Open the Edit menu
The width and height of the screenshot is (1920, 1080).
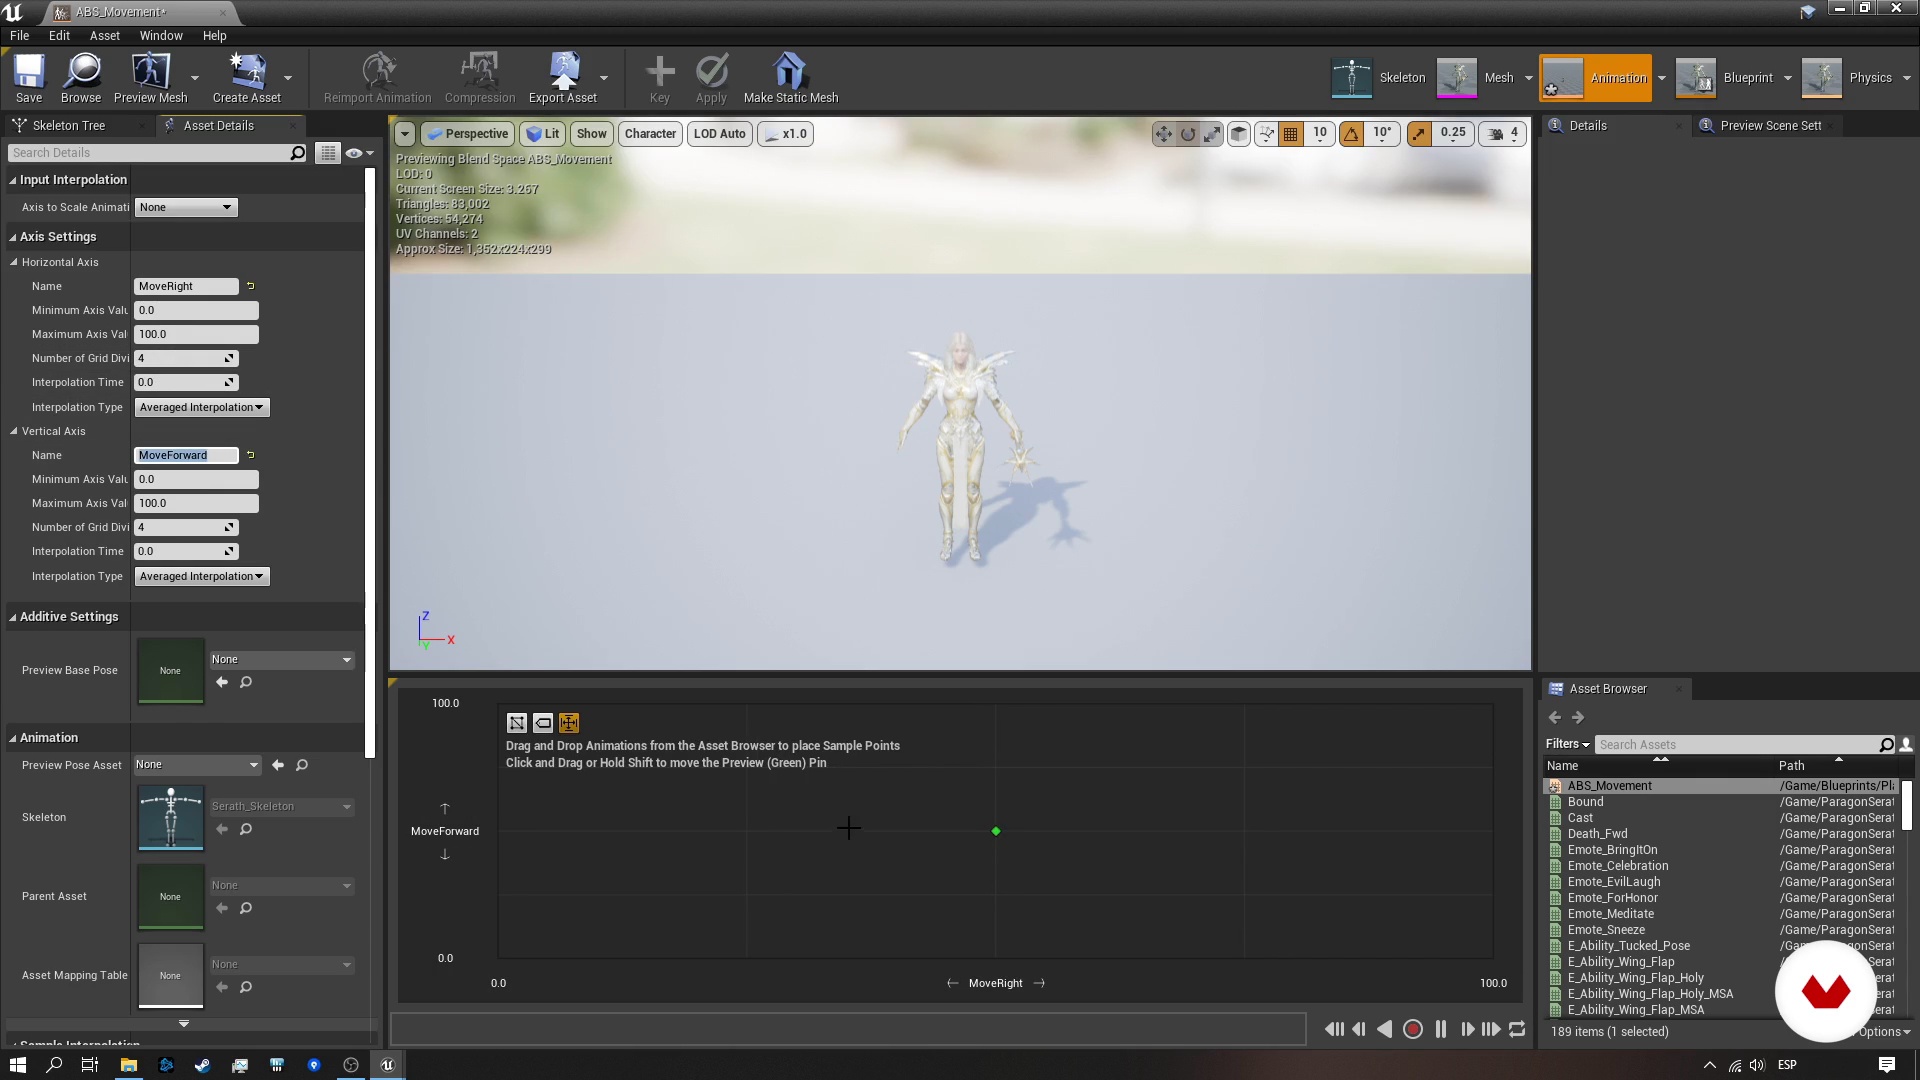[x=59, y=35]
